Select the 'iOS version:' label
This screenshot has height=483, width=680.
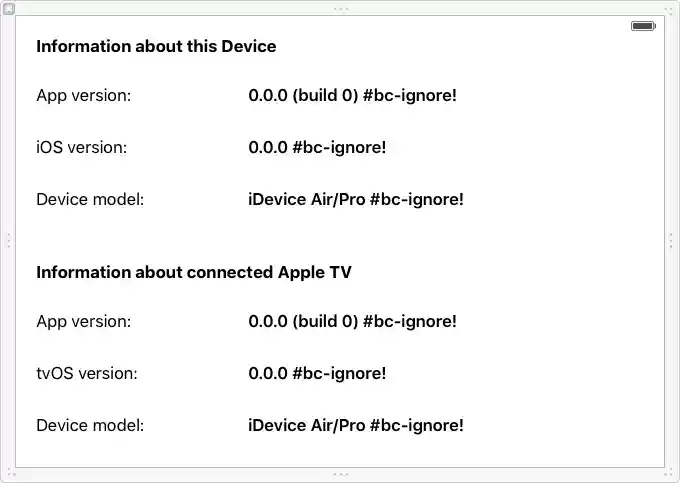82,148
